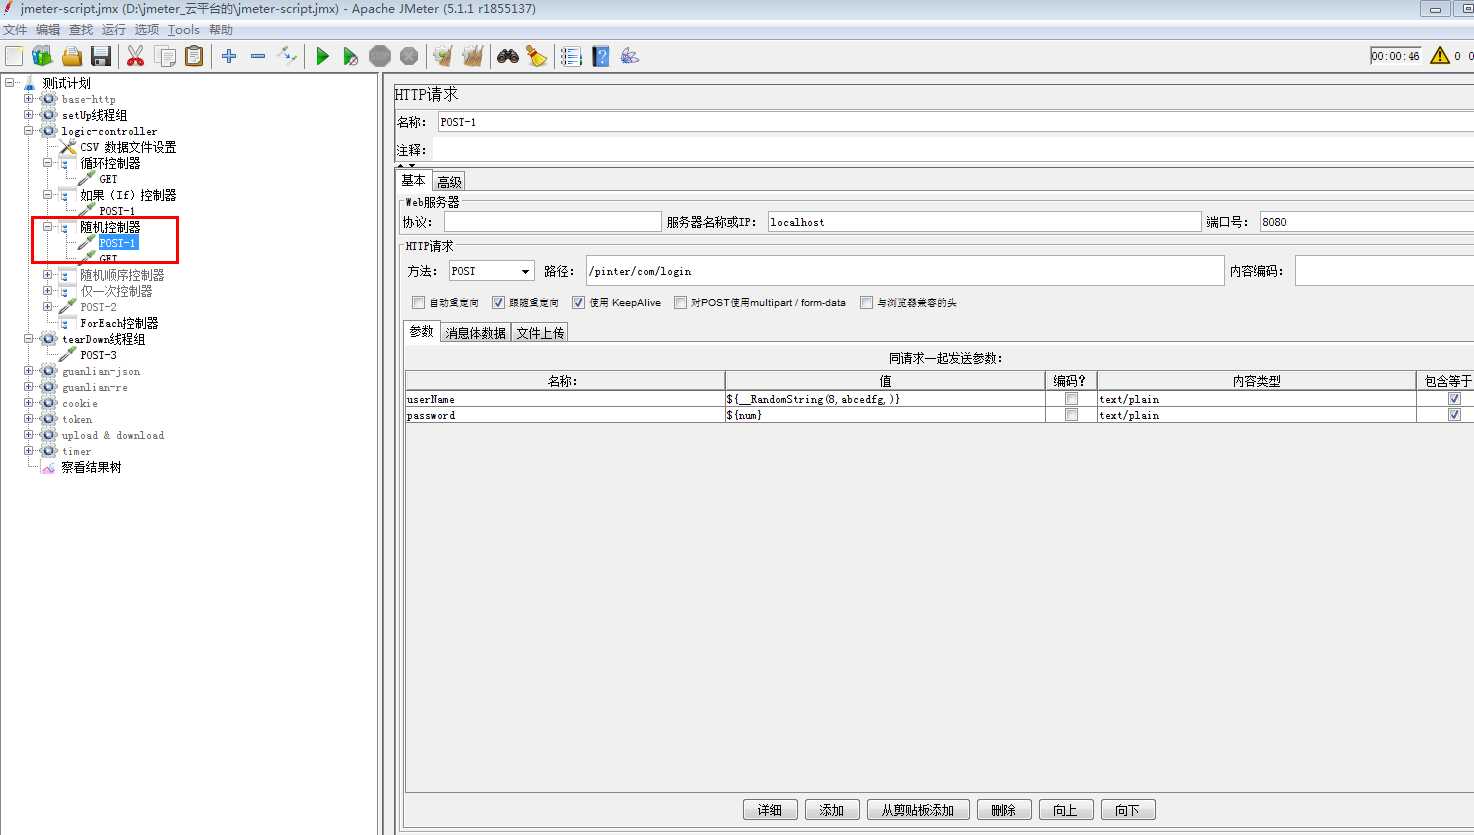This screenshot has width=1474, height=835.
Task: Click the 测试计划 root flask icon
Action: (x=30, y=83)
